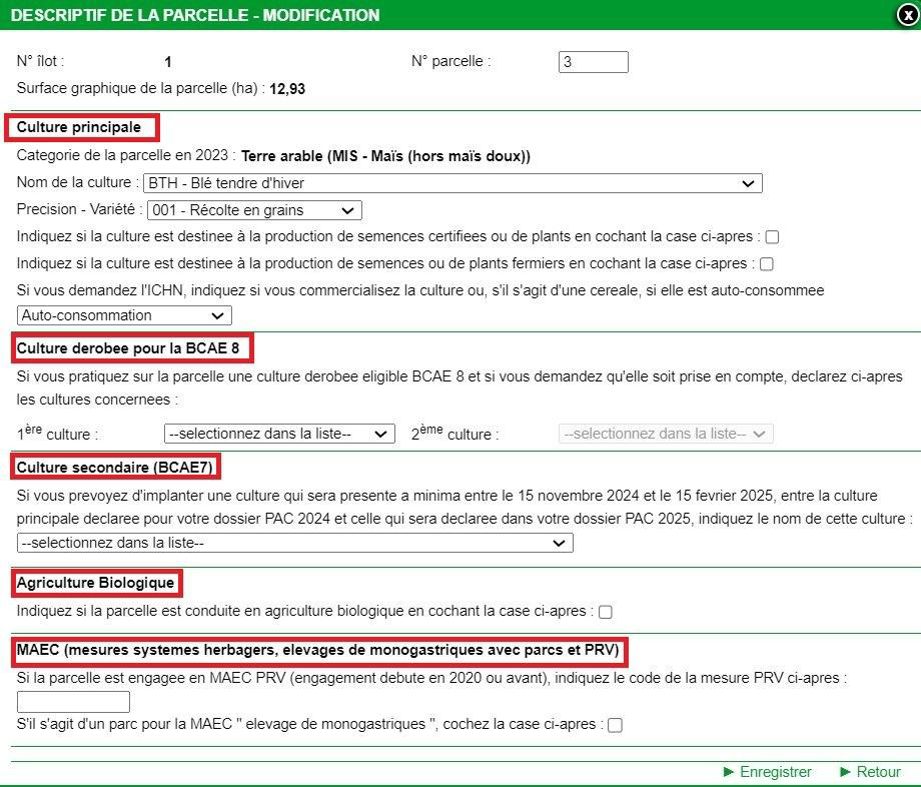Click the Enregistrer link to save
921x787 pixels.
[x=775, y=772]
